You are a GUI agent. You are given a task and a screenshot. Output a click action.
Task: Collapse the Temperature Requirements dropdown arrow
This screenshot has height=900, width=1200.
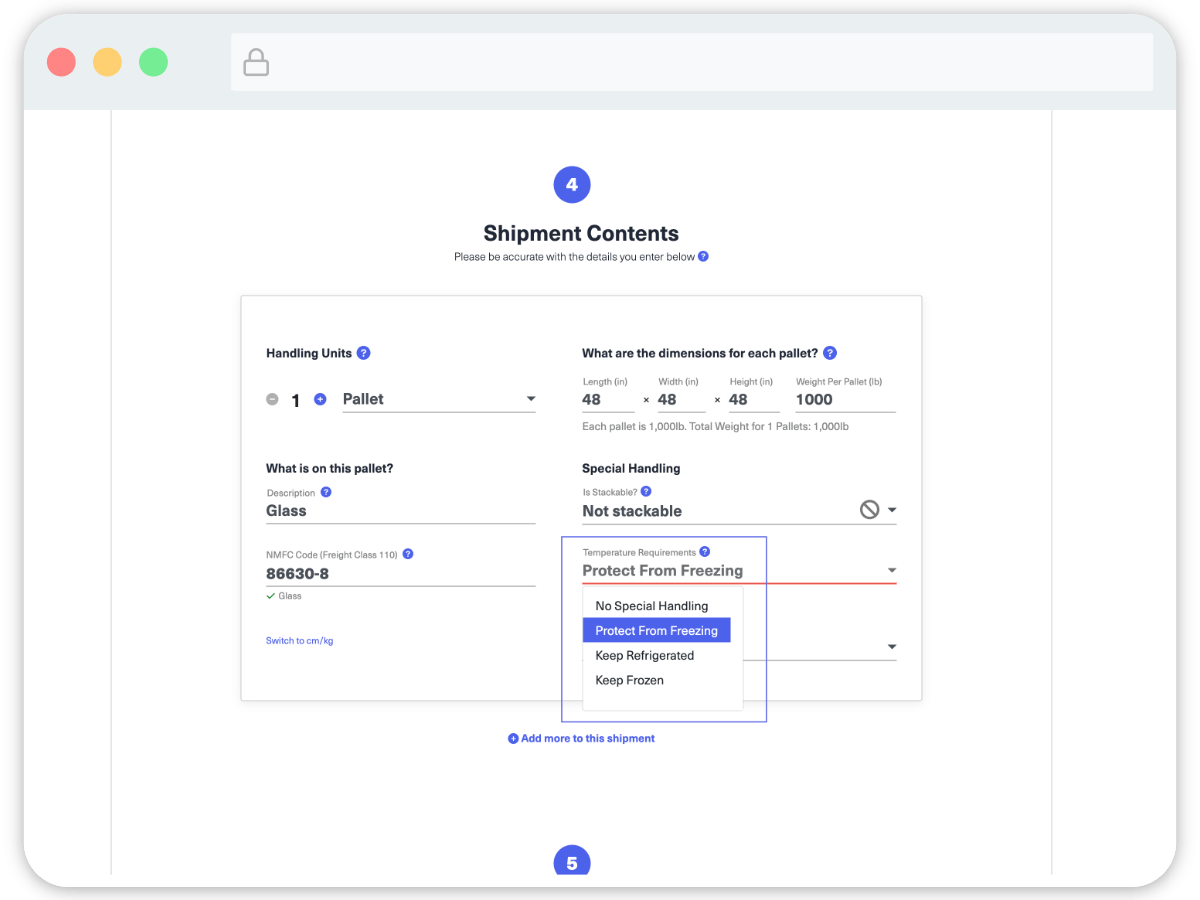891,571
